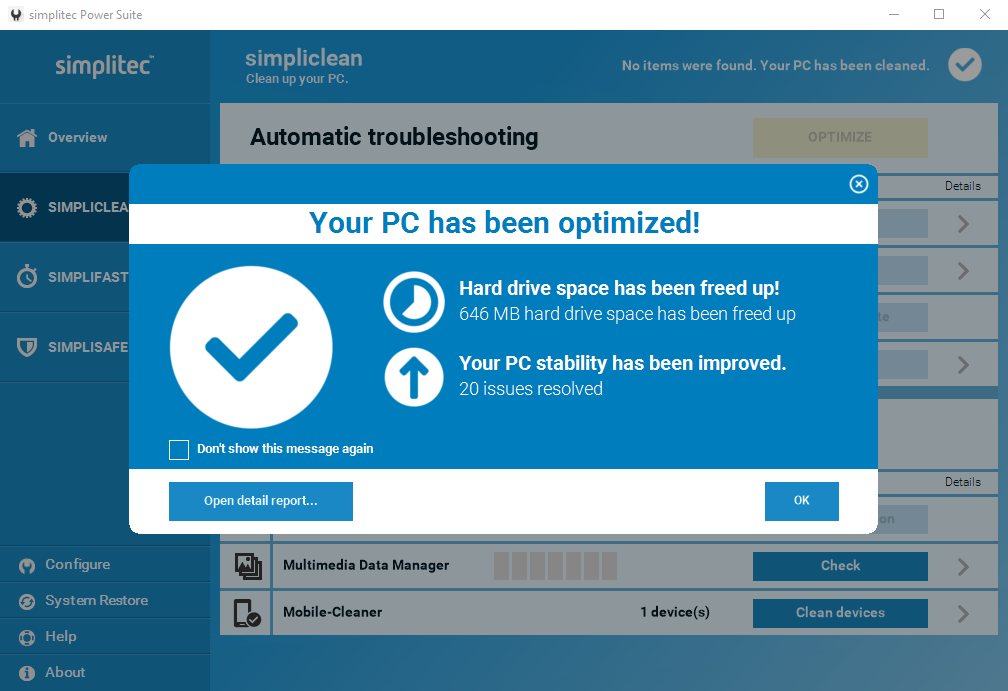Click the Simplisafe shield icon
Image resolution: width=1008 pixels, height=691 pixels.
point(27,347)
